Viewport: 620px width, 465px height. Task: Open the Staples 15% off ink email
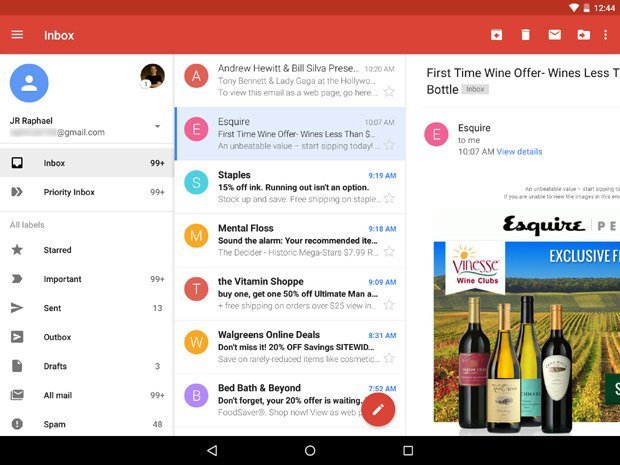(290, 187)
